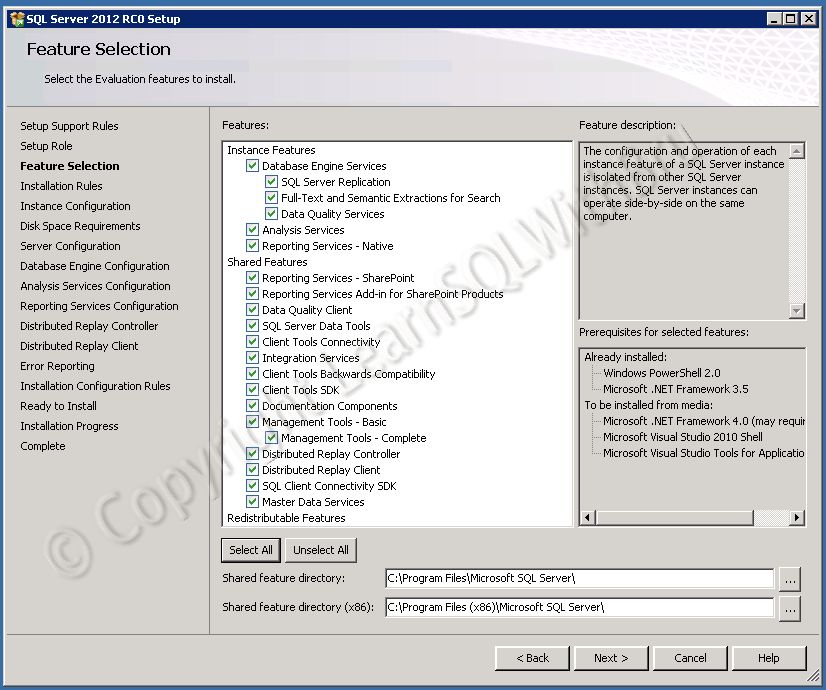Click prerequisites panel scroll left arrow

click(x=588, y=518)
